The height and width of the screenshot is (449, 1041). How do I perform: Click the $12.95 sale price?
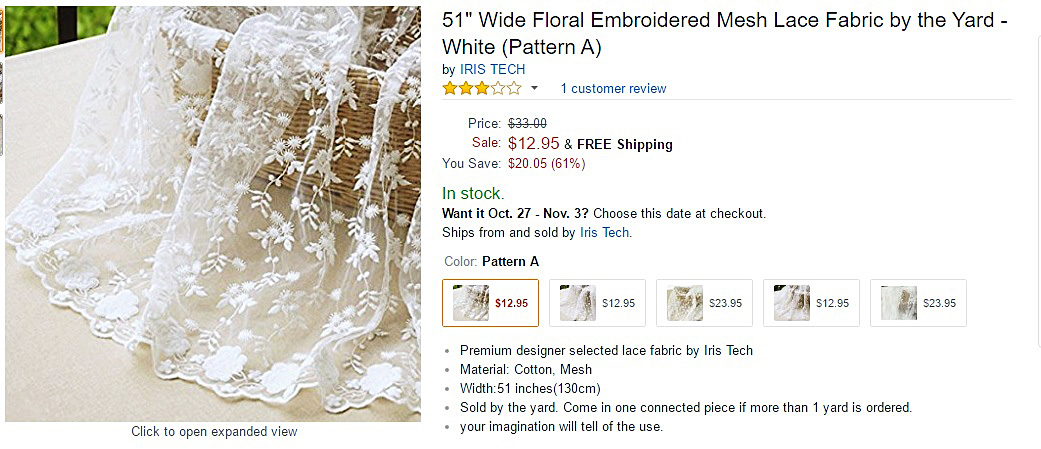[x=533, y=143]
